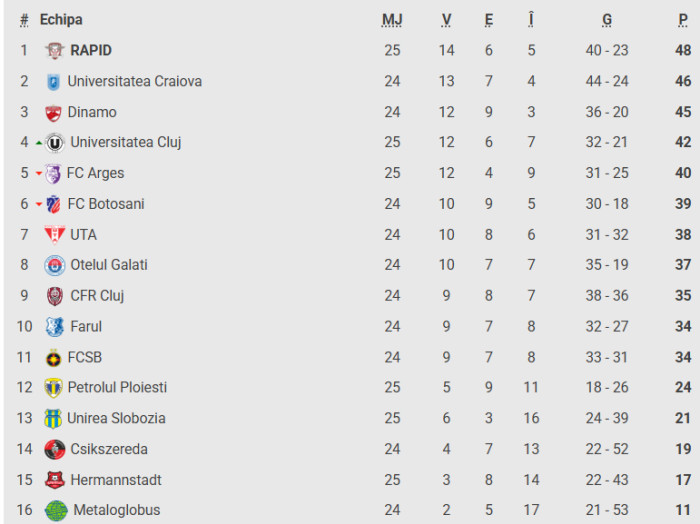
Task: Click the Metaloglobus team logo
Action: (x=56, y=510)
